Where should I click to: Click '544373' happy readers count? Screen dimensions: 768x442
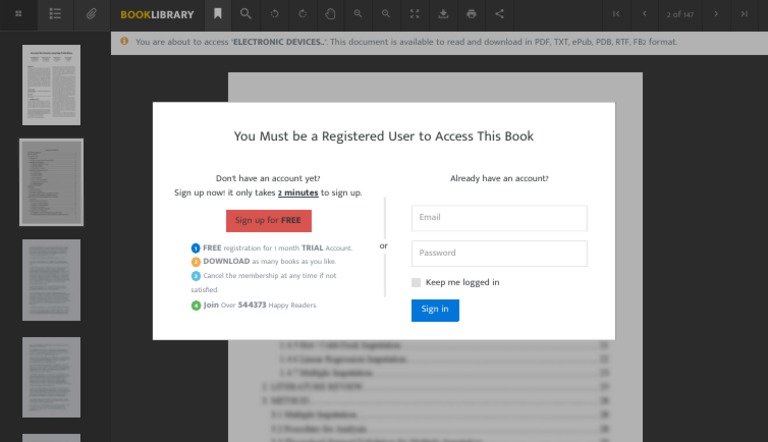coord(252,305)
